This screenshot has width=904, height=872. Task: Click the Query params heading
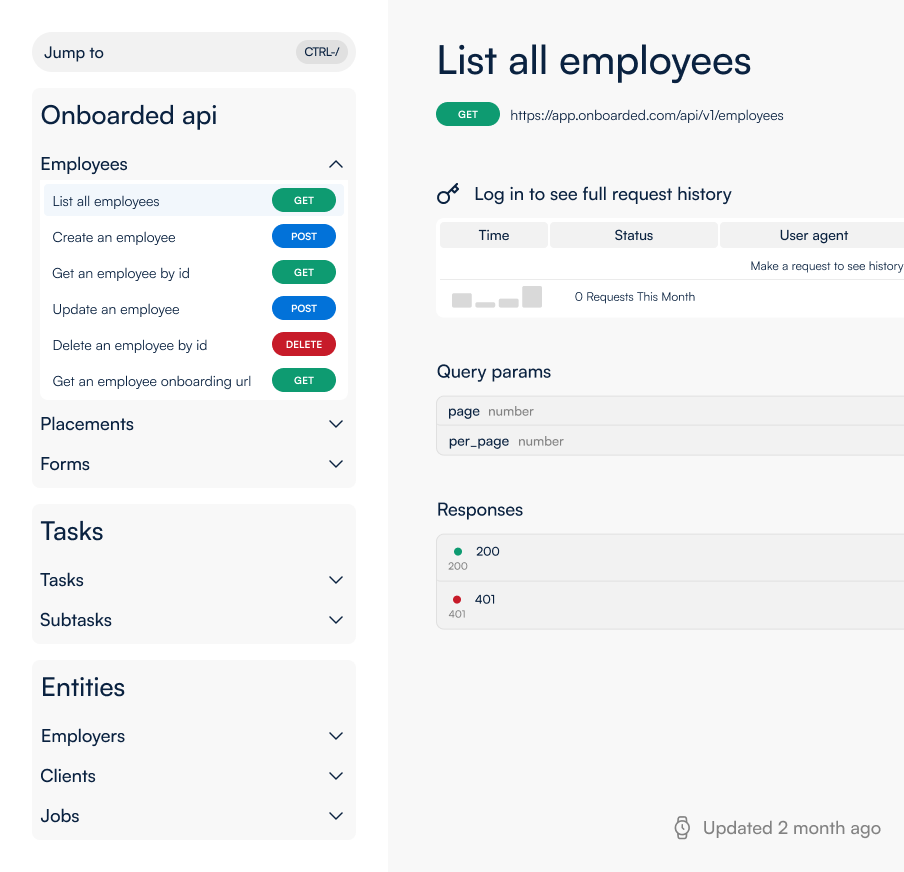point(494,372)
